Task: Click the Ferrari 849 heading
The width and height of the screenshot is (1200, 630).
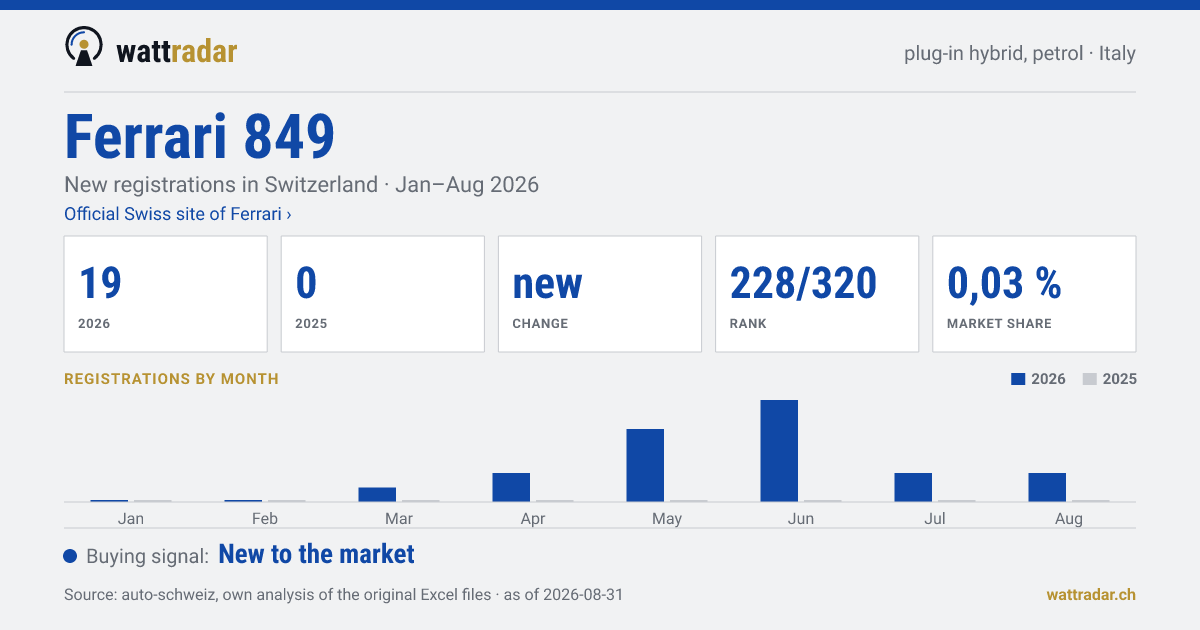Action: click(199, 137)
